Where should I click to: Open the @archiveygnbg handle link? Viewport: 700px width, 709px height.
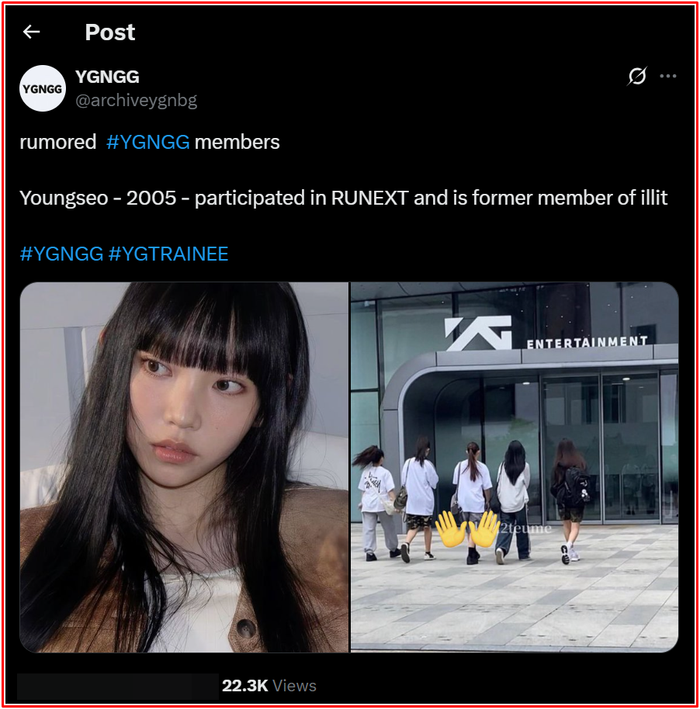click(136, 100)
